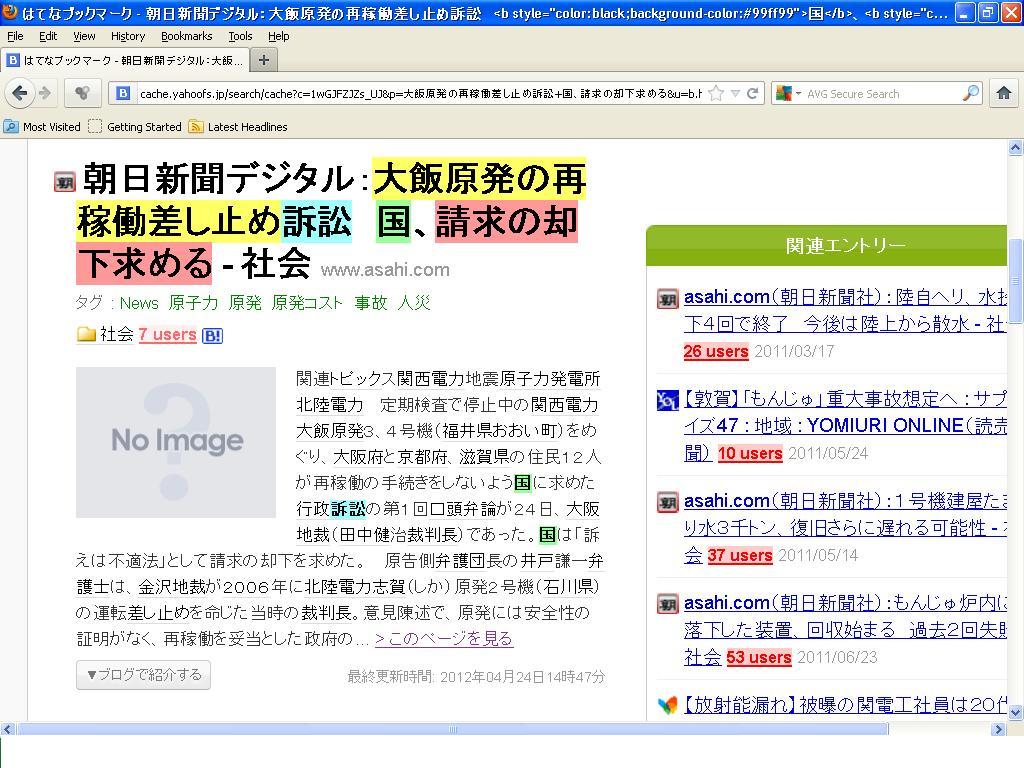This screenshot has width=1024, height=768.
Task: Click the yellow folder icon next to 社会
Action: 86,334
